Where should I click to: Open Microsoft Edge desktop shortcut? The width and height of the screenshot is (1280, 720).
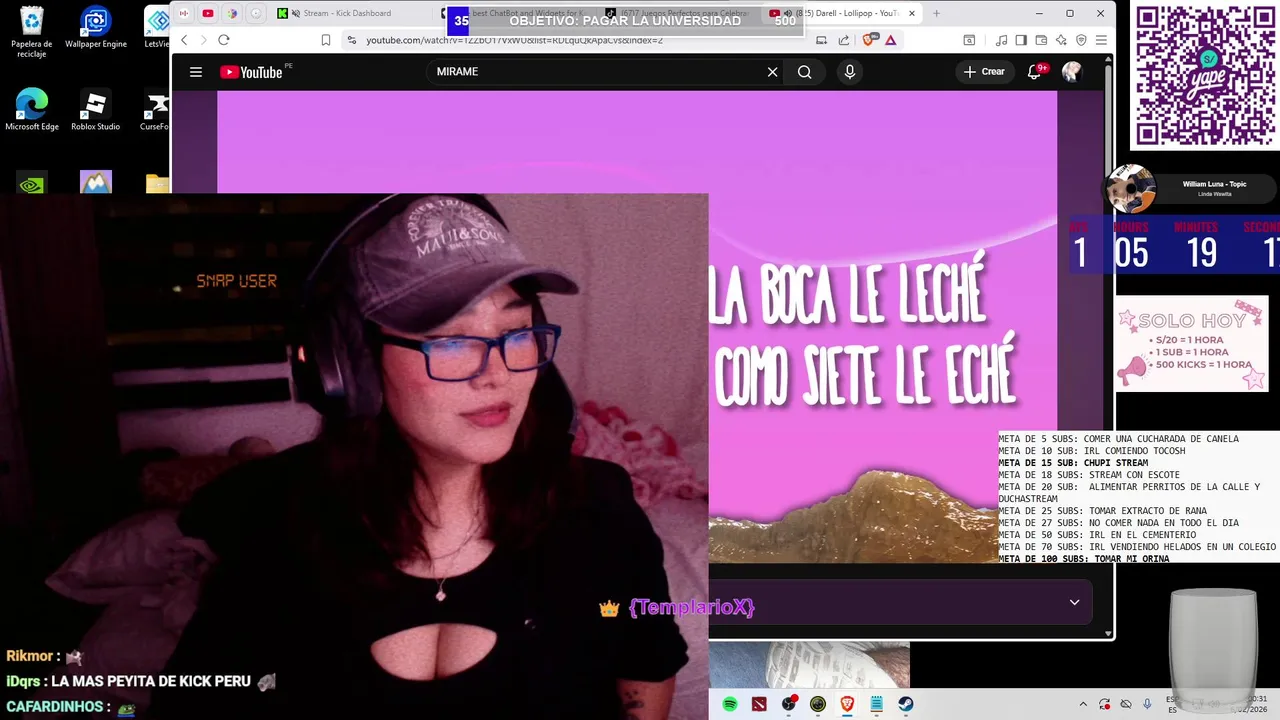pos(32,110)
